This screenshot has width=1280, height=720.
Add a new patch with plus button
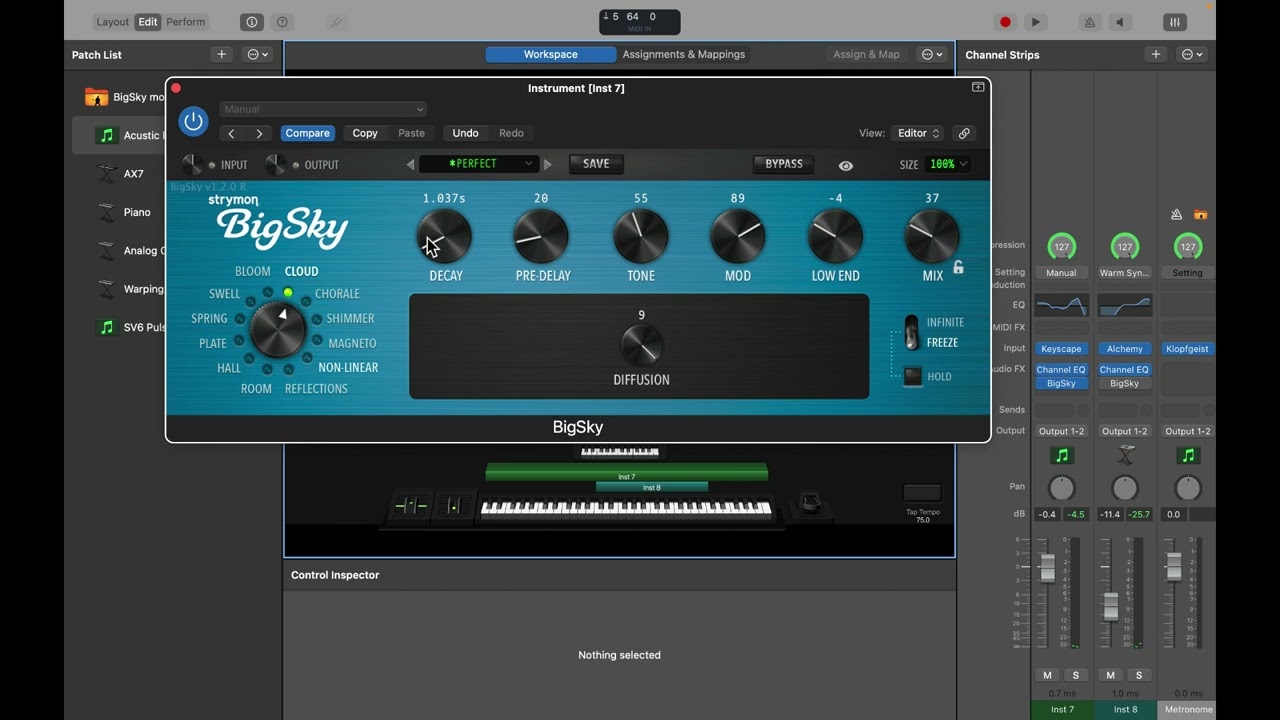(221, 54)
